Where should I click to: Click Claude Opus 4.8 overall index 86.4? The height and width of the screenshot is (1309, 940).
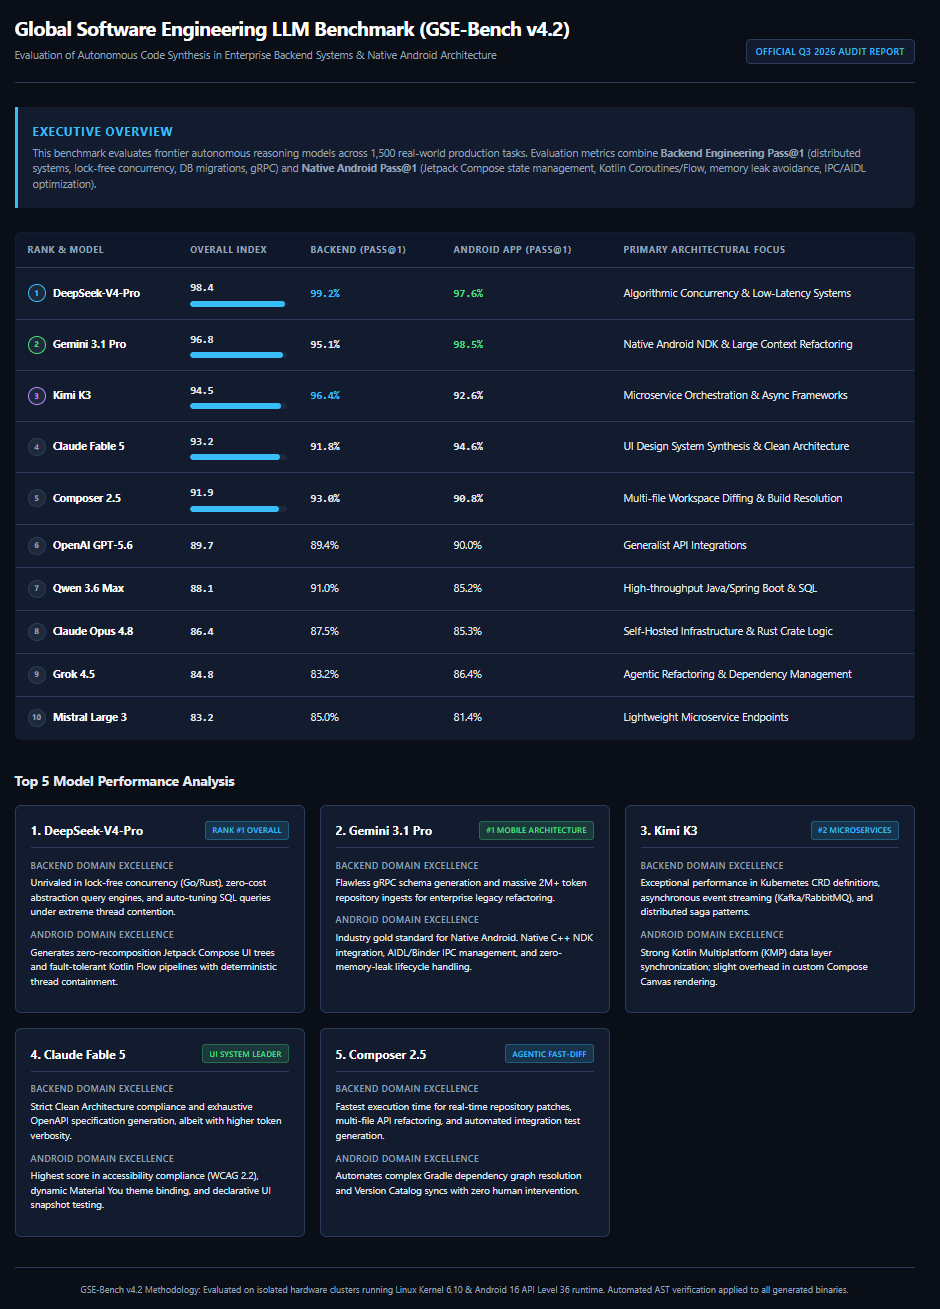click(x=202, y=631)
